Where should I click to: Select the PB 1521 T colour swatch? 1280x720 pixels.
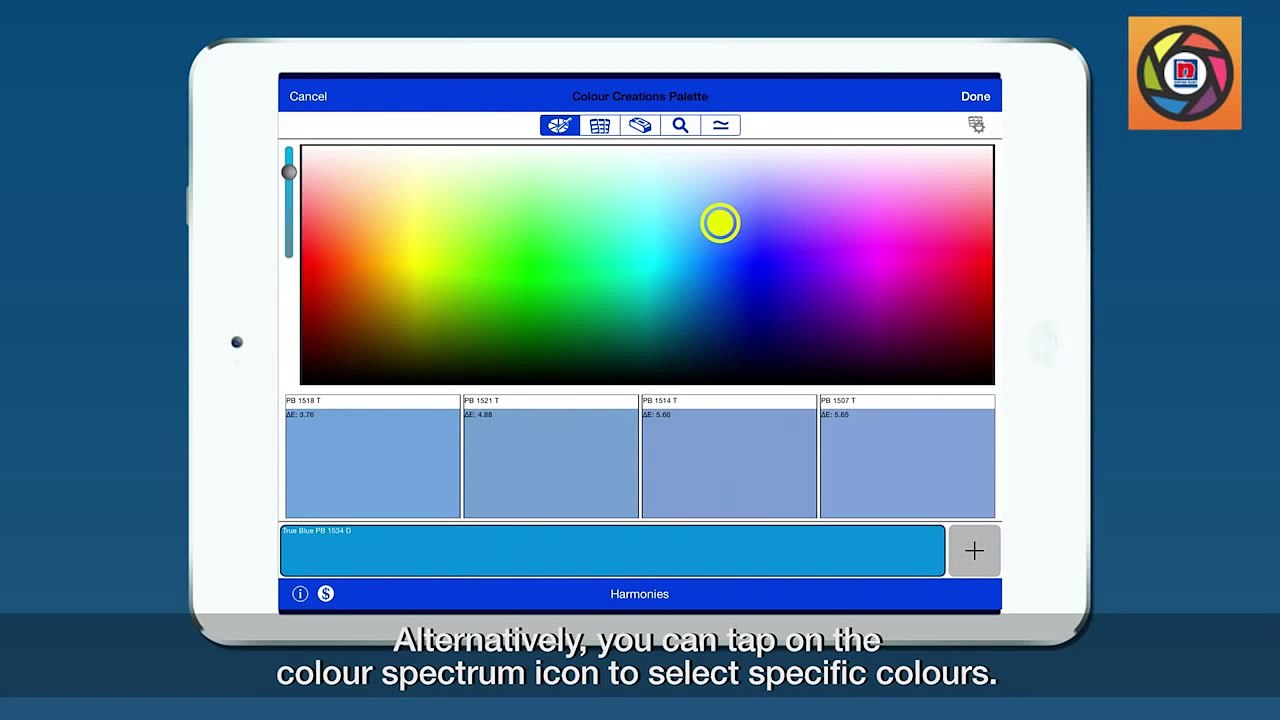pyautogui.click(x=551, y=457)
